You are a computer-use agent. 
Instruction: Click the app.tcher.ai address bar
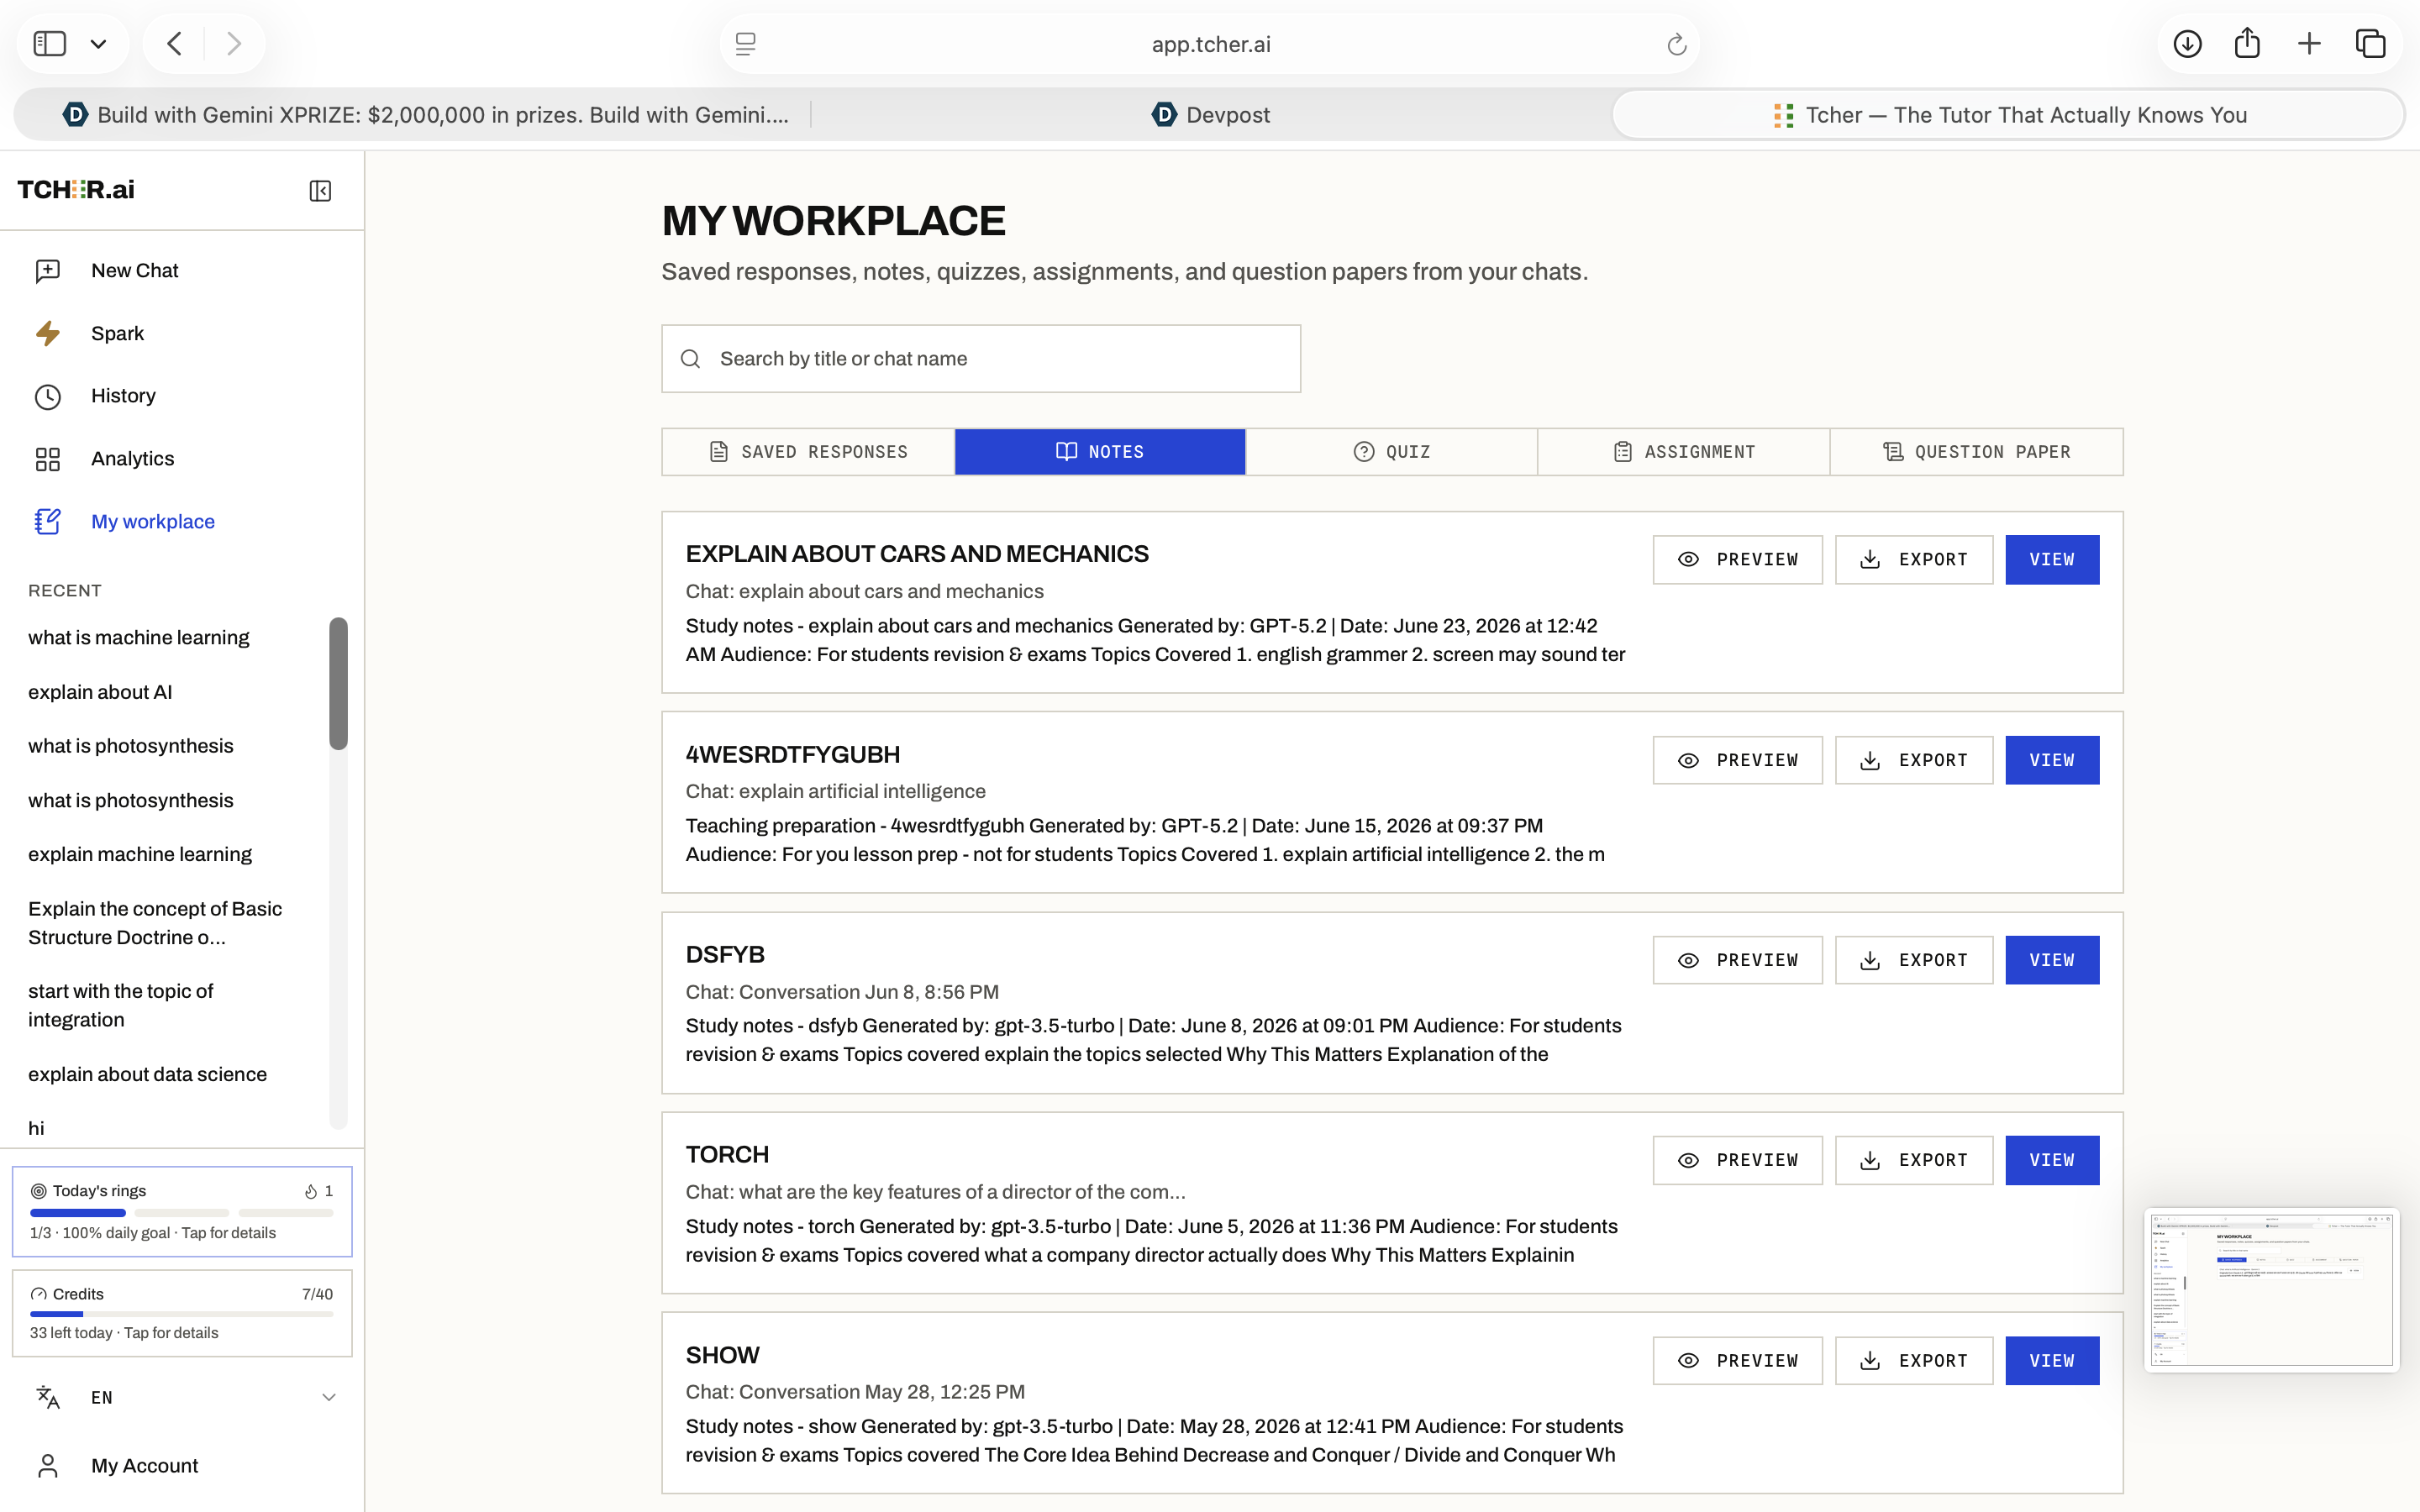point(1210,44)
